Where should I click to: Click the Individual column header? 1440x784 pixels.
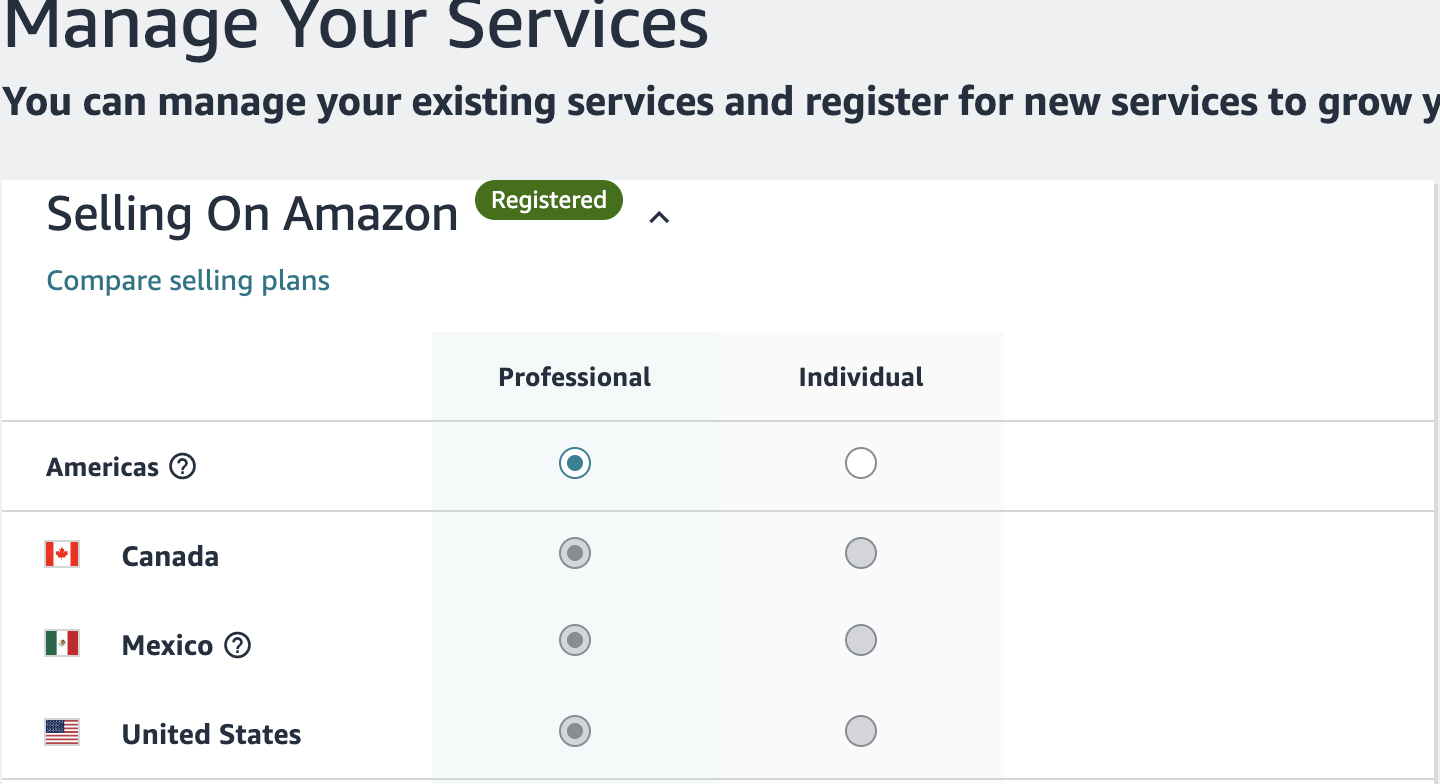[860, 377]
